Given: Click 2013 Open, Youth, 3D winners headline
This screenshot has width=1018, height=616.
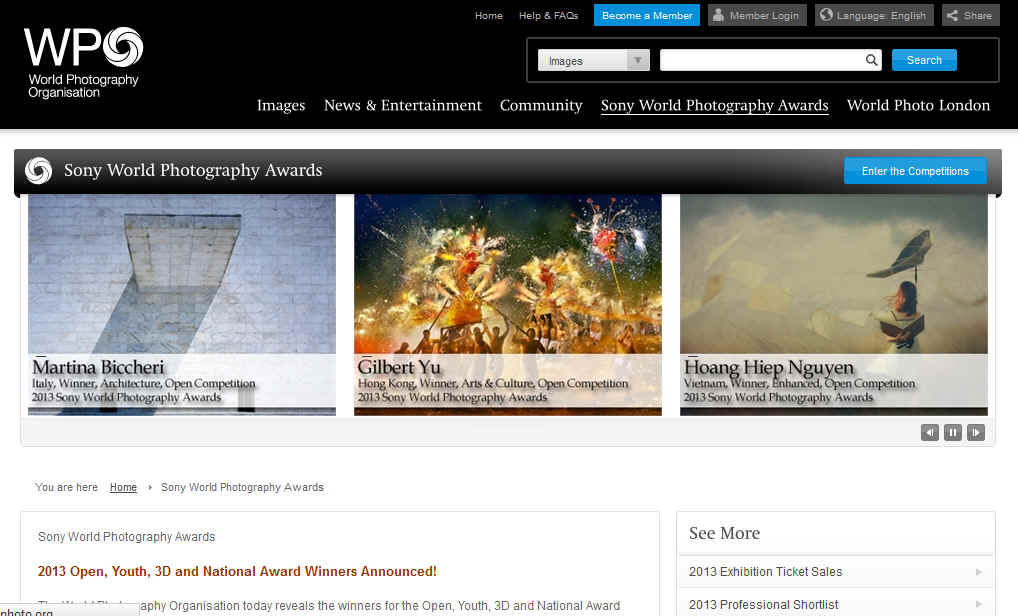Looking at the screenshot, I should click(x=237, y=571).
